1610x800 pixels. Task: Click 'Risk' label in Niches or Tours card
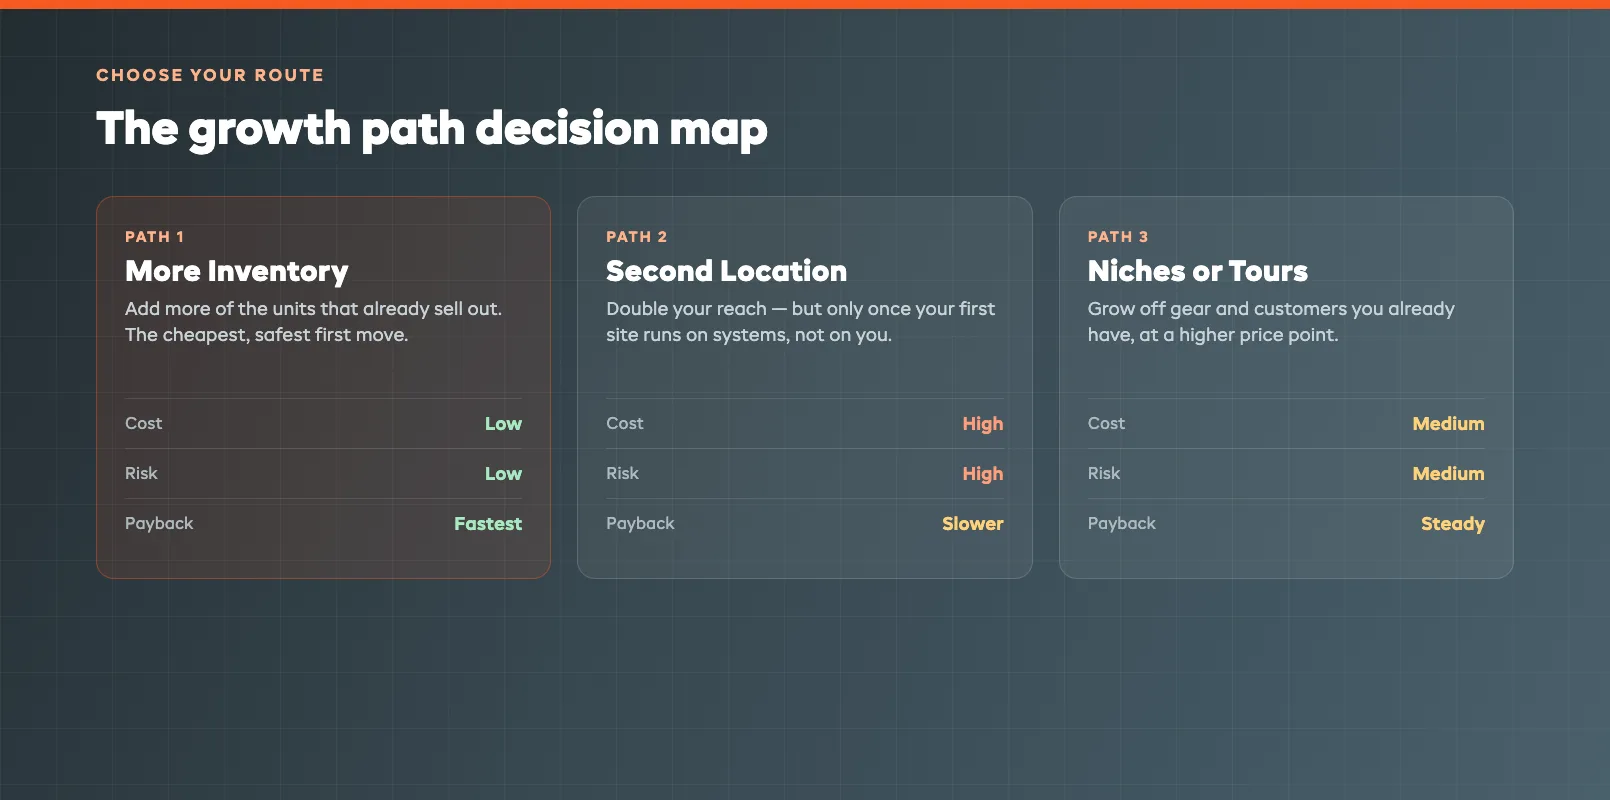tap(1104, 473)
